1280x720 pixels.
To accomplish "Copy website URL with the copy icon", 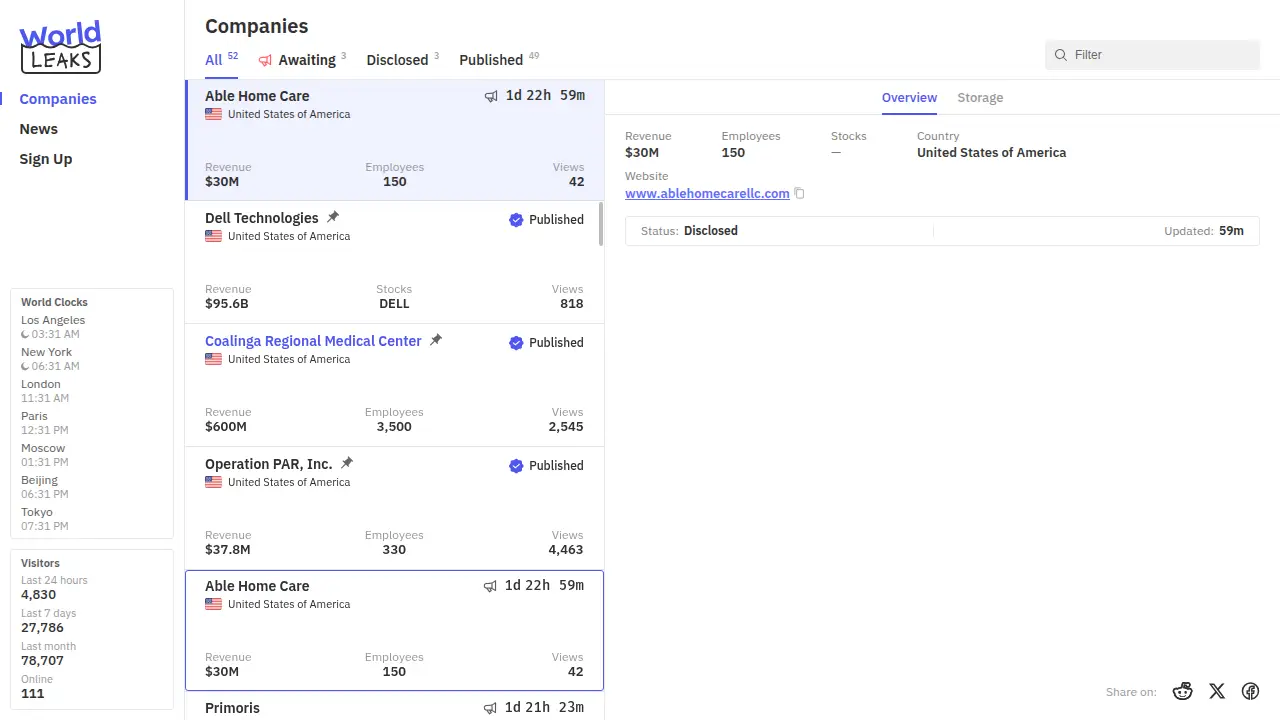I will (799, 194).
